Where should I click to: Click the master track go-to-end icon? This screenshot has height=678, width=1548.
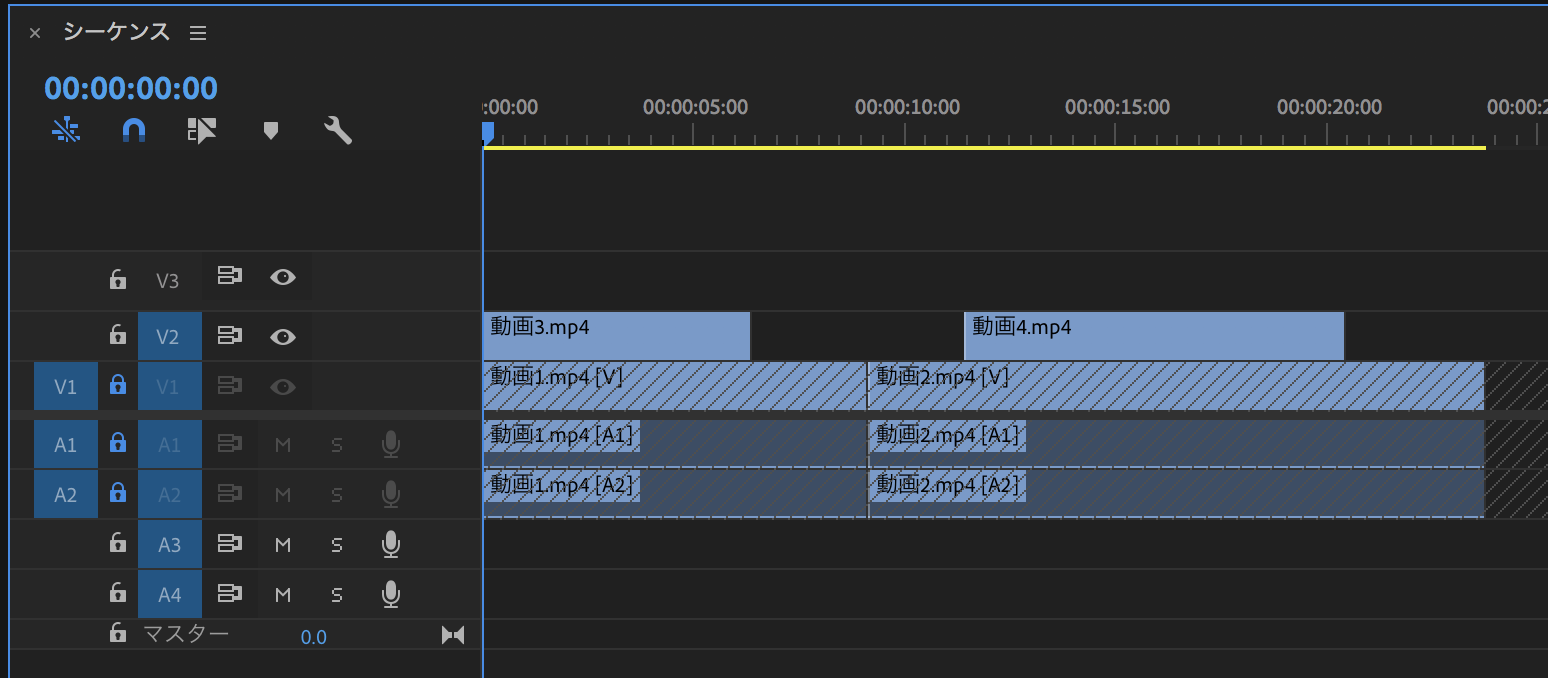[x=453, y=635]
